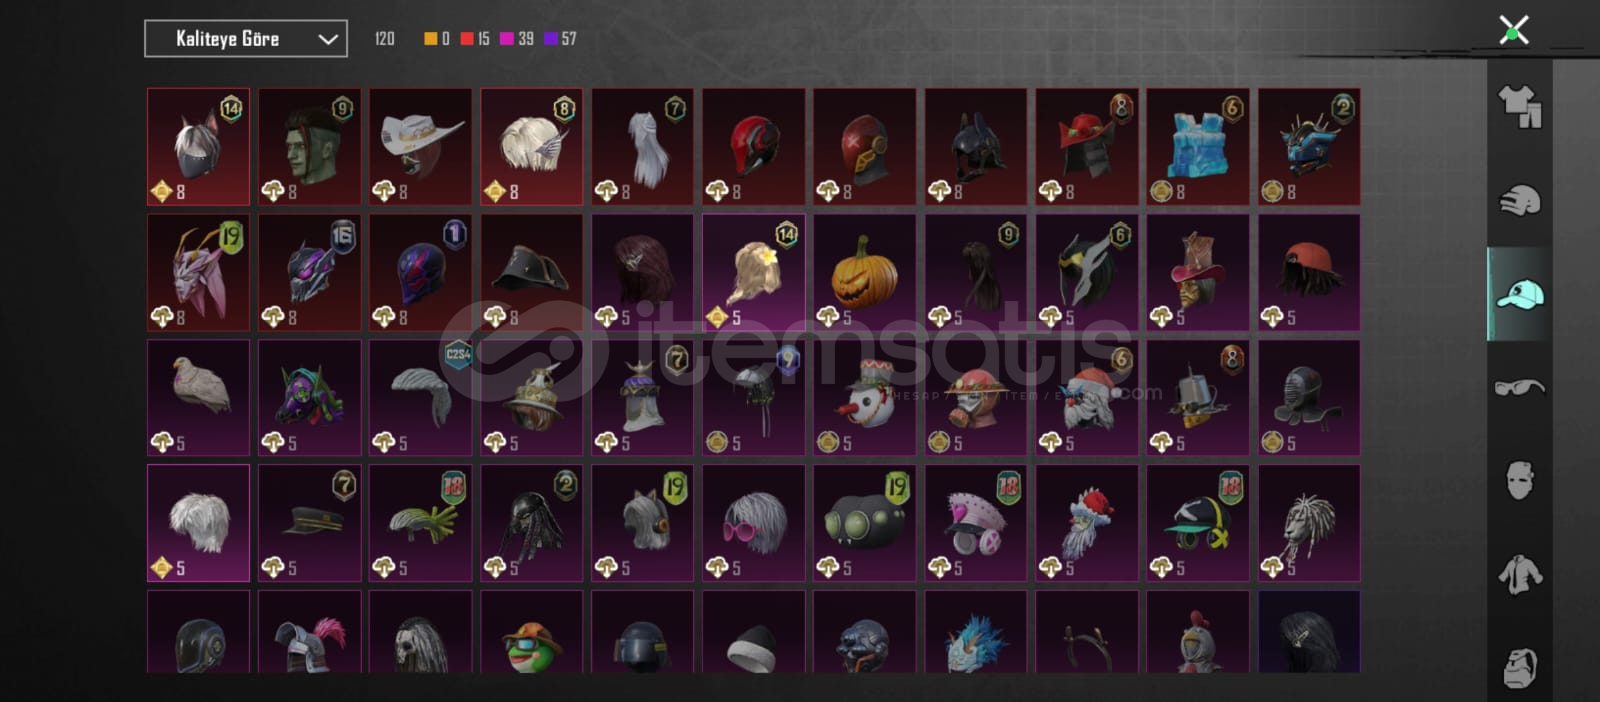1600x702 pixels.
Task: Open the Kaliteye Göre sort dropdown
Action: 246,39
